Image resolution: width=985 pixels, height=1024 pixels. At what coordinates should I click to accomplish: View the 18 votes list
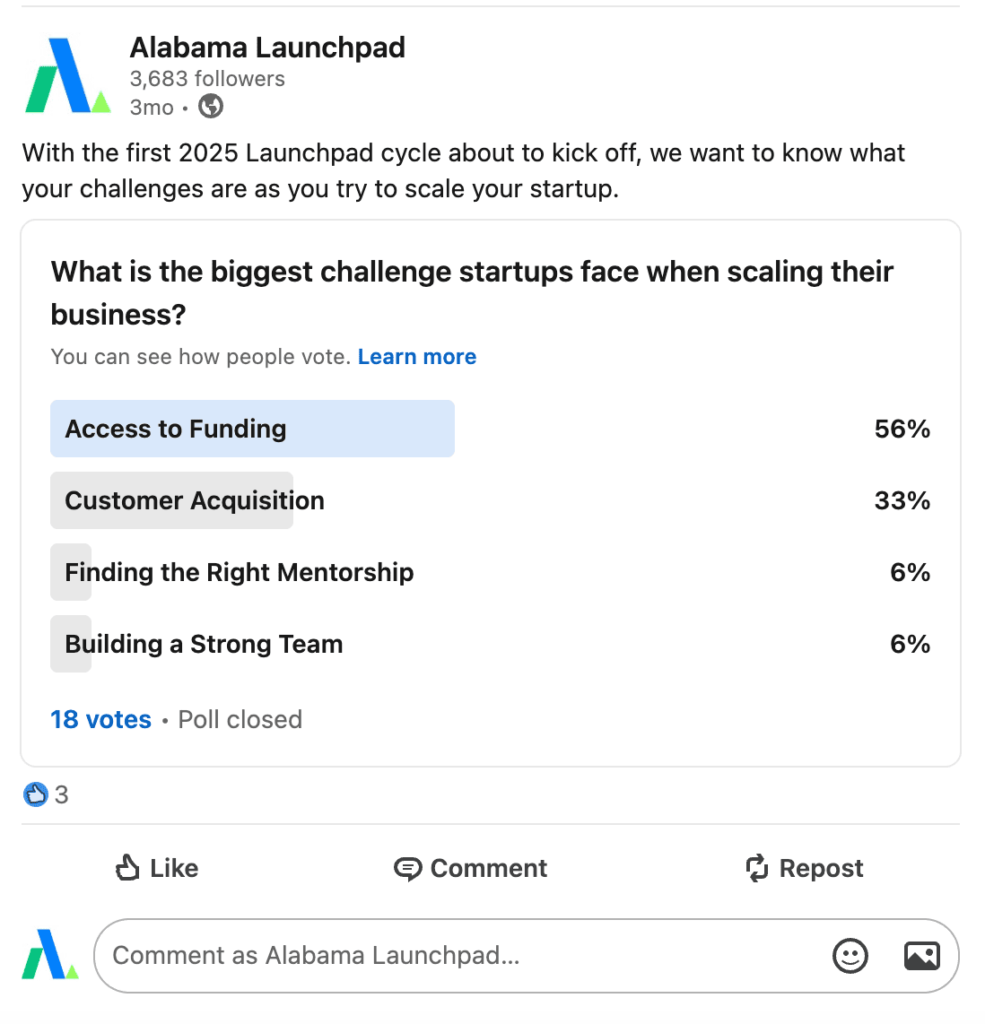click(x=101, y=720)
